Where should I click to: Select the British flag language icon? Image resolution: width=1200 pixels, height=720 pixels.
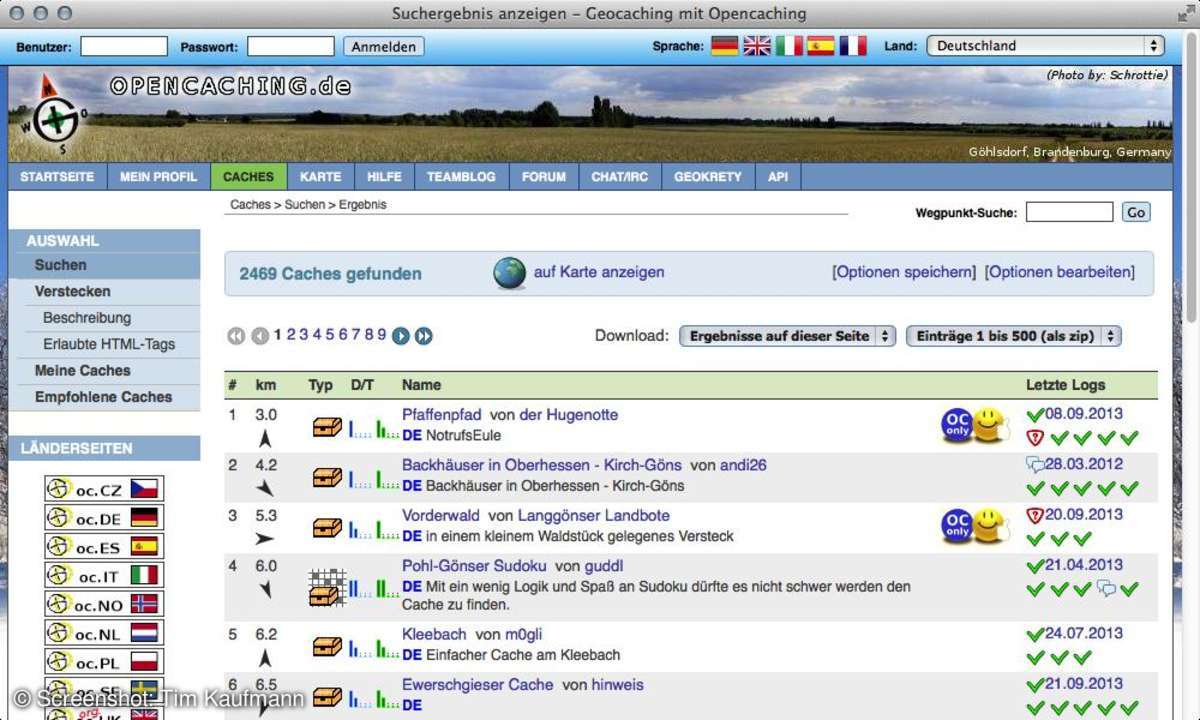[757, 46]
